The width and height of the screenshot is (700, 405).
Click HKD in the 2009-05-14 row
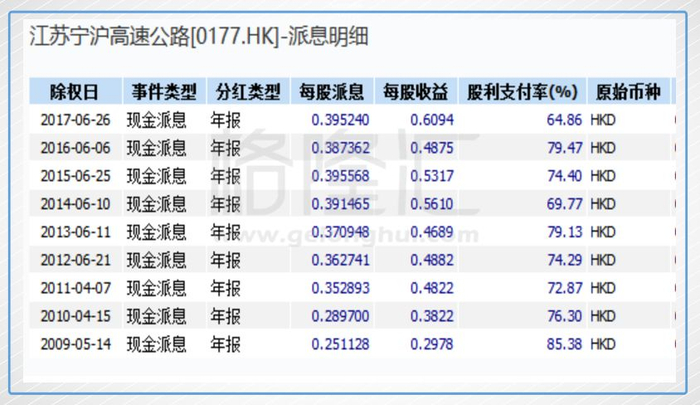603,344
